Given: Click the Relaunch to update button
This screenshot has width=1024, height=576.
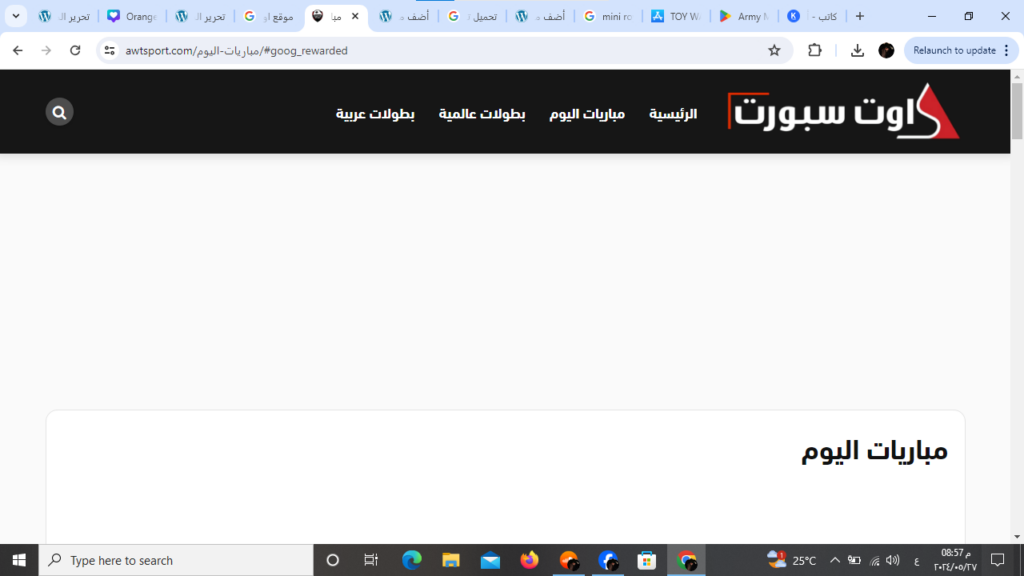Looking at the screenshot, I should click(x=954, y=50).
